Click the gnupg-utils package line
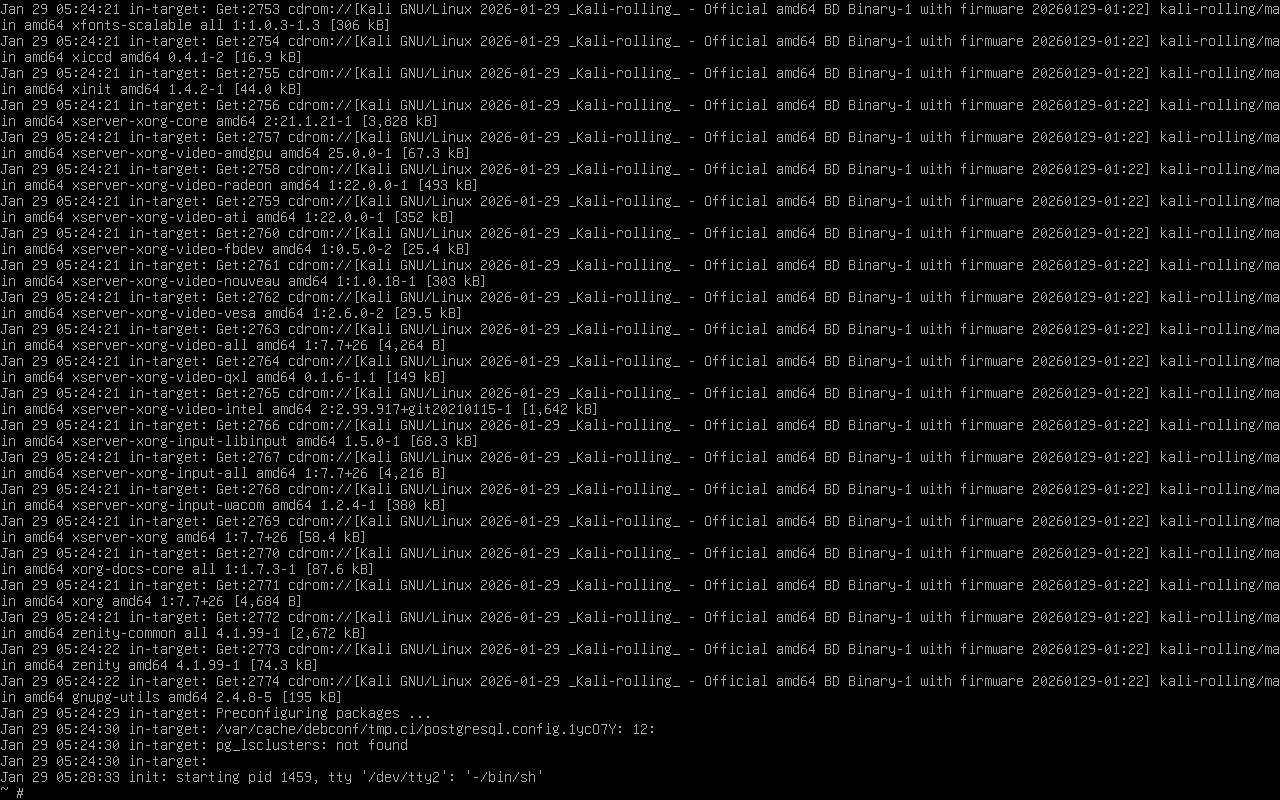The image size is (1280, 800). point(171,697)
